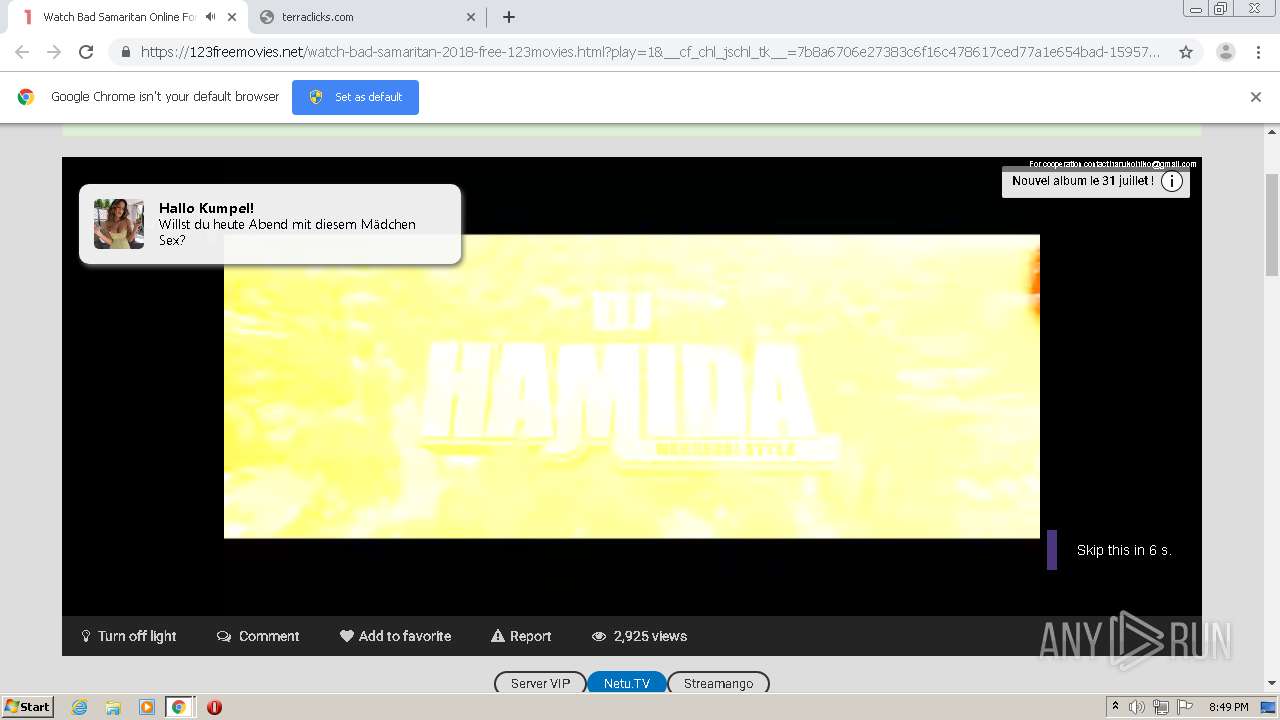
Task: Bookmark this page with the star icon
Action: (1186, 52)
